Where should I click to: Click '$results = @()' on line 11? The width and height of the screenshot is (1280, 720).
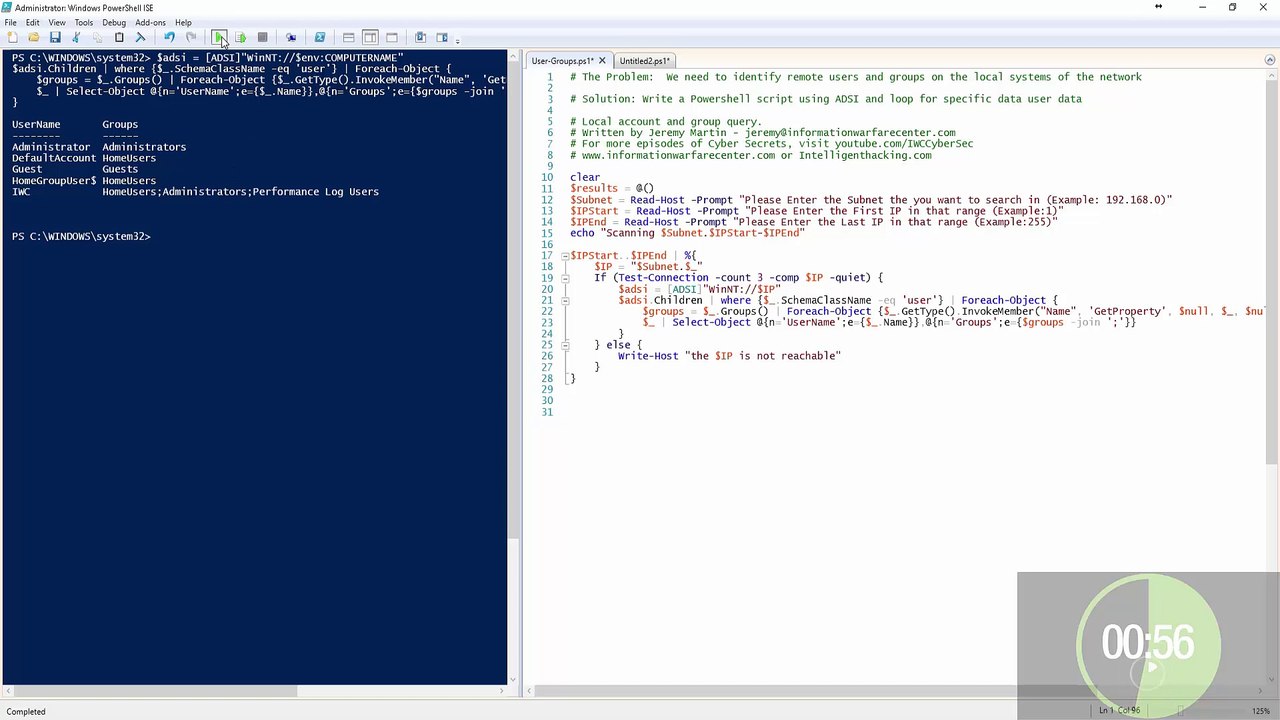(612, 188)
